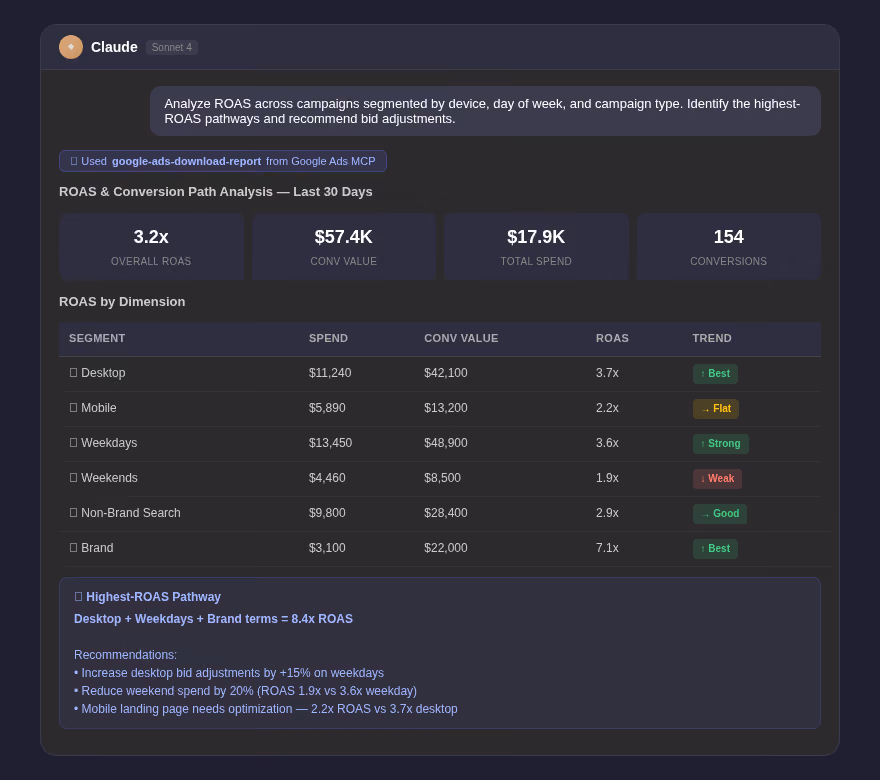Select the Overall ROAS 3.2x card

[x=151, y=246]
